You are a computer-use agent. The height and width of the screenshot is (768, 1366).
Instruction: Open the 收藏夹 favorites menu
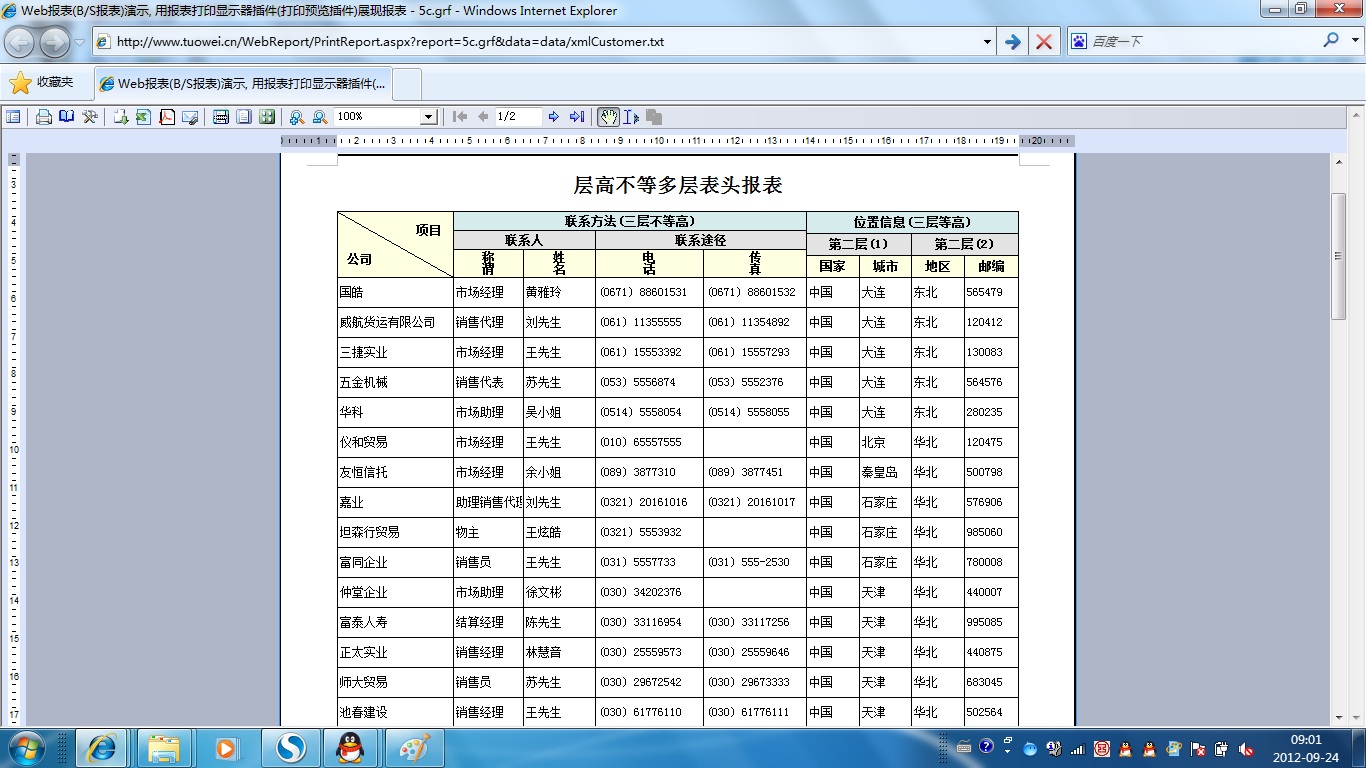tap(42, 83)
